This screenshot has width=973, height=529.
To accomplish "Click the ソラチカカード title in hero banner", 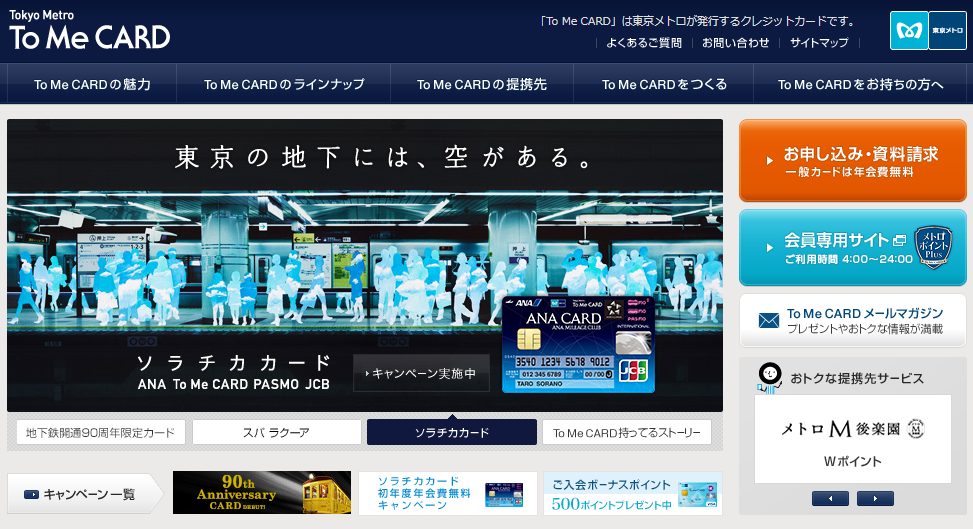I will pyautogui.click(x=233, y=362).
